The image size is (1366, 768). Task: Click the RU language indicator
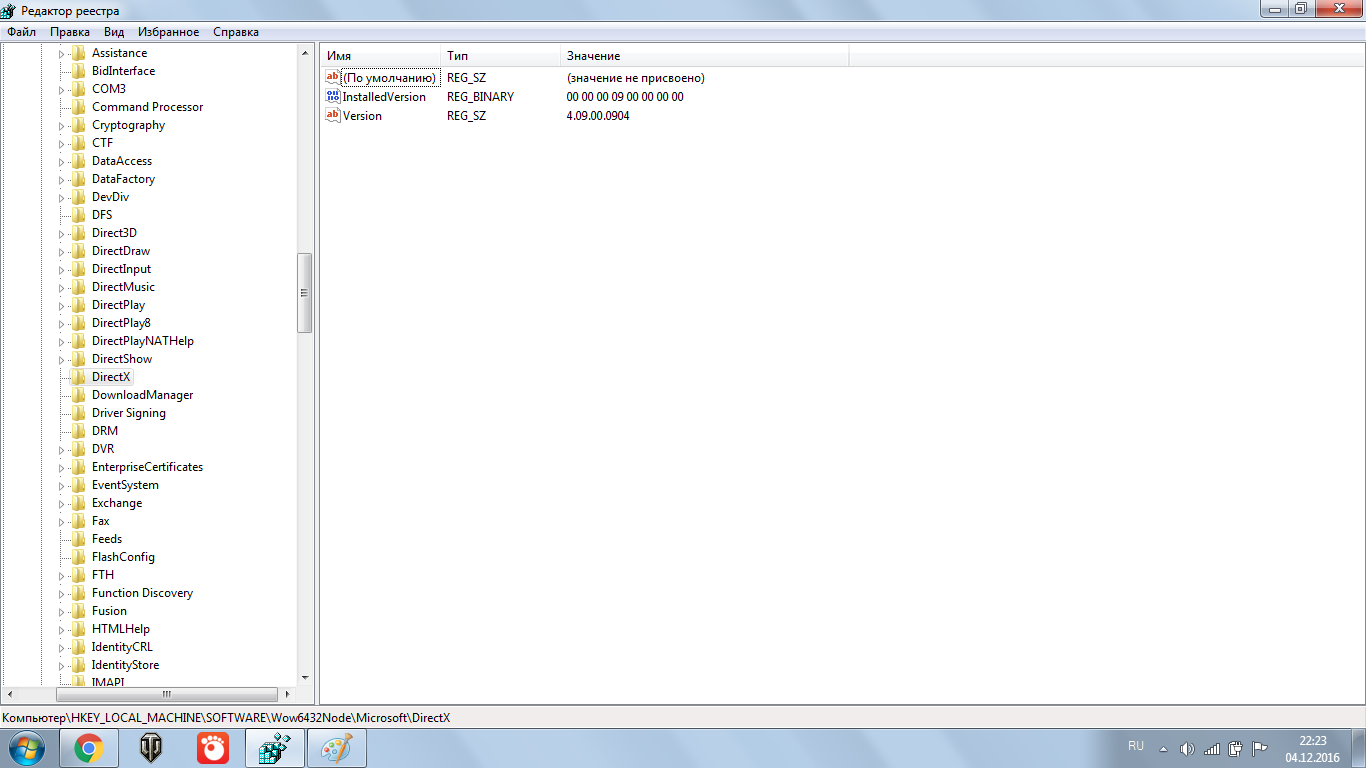click(1135, 747)
